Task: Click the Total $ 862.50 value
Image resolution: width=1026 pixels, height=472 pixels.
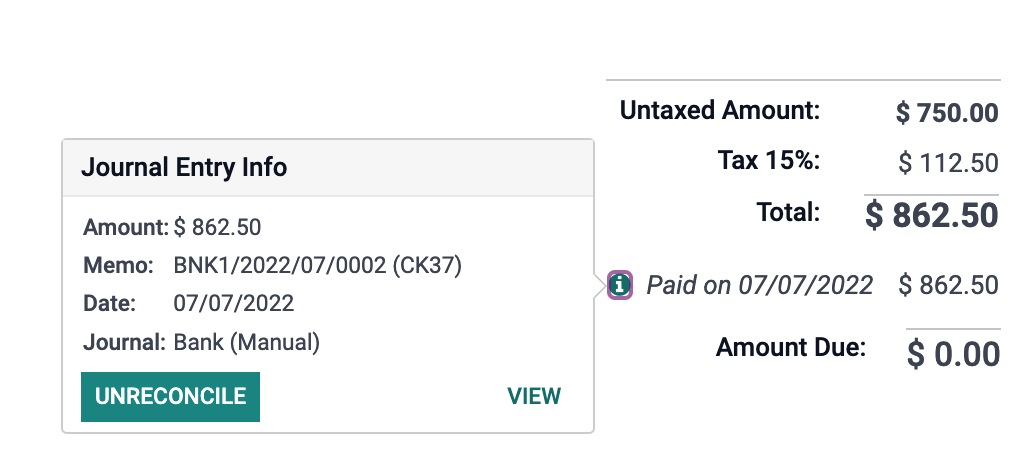Action: click(932, 215)
